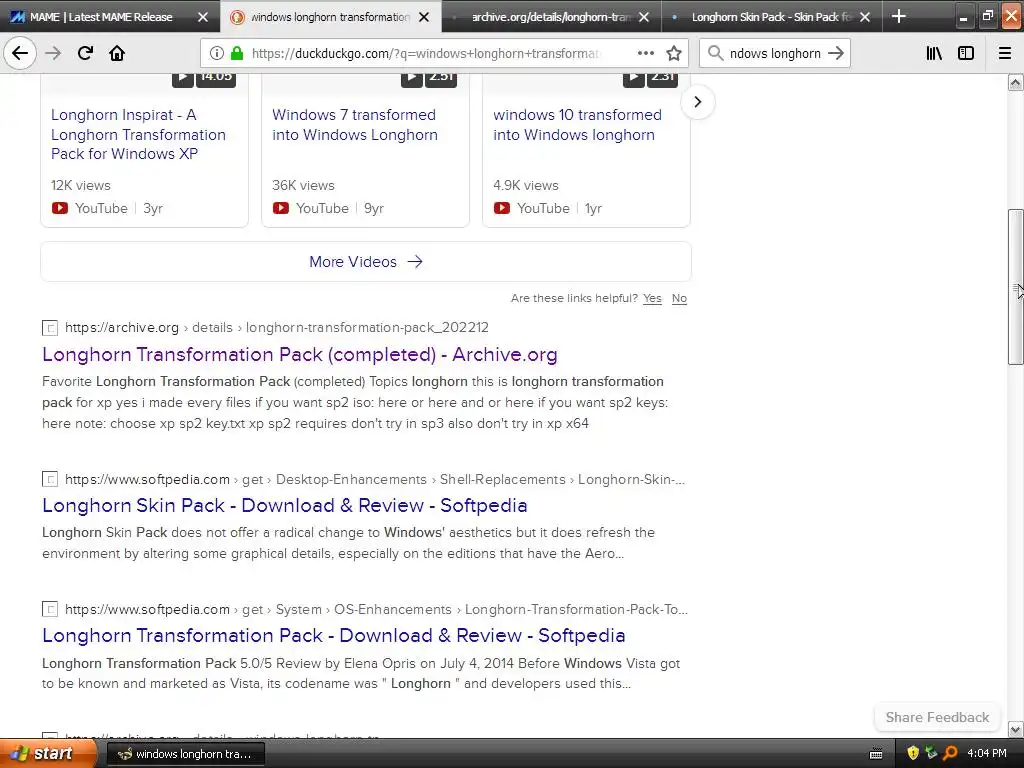Show site information icon in address bar
The width and height of the screenshot is (1024, 768).
217,54
